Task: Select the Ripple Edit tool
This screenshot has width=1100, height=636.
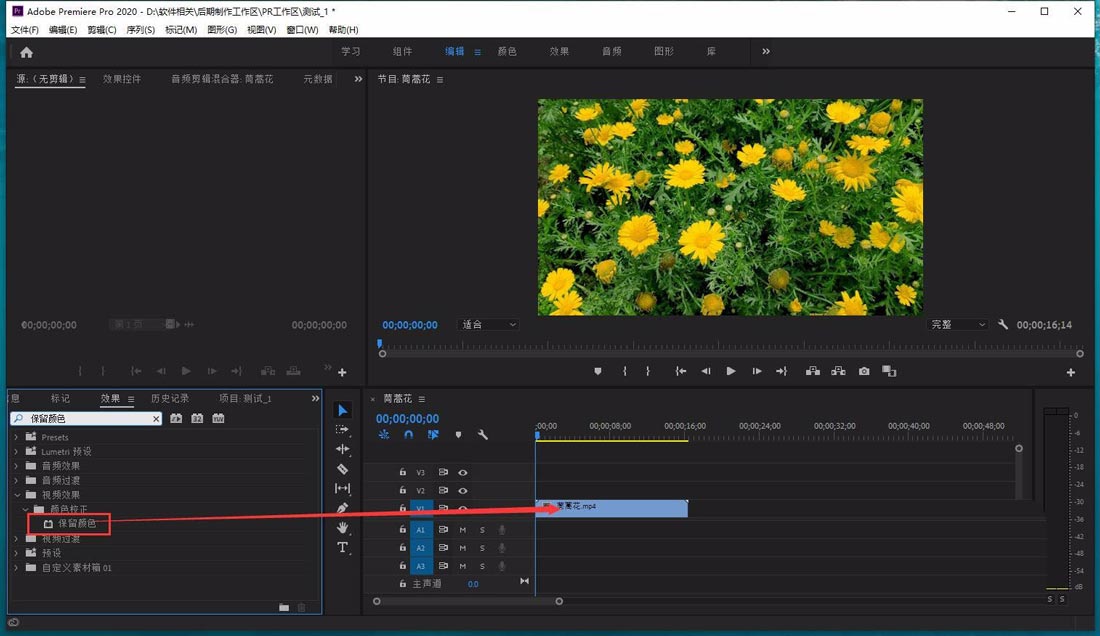Action: tap(342, 449)
